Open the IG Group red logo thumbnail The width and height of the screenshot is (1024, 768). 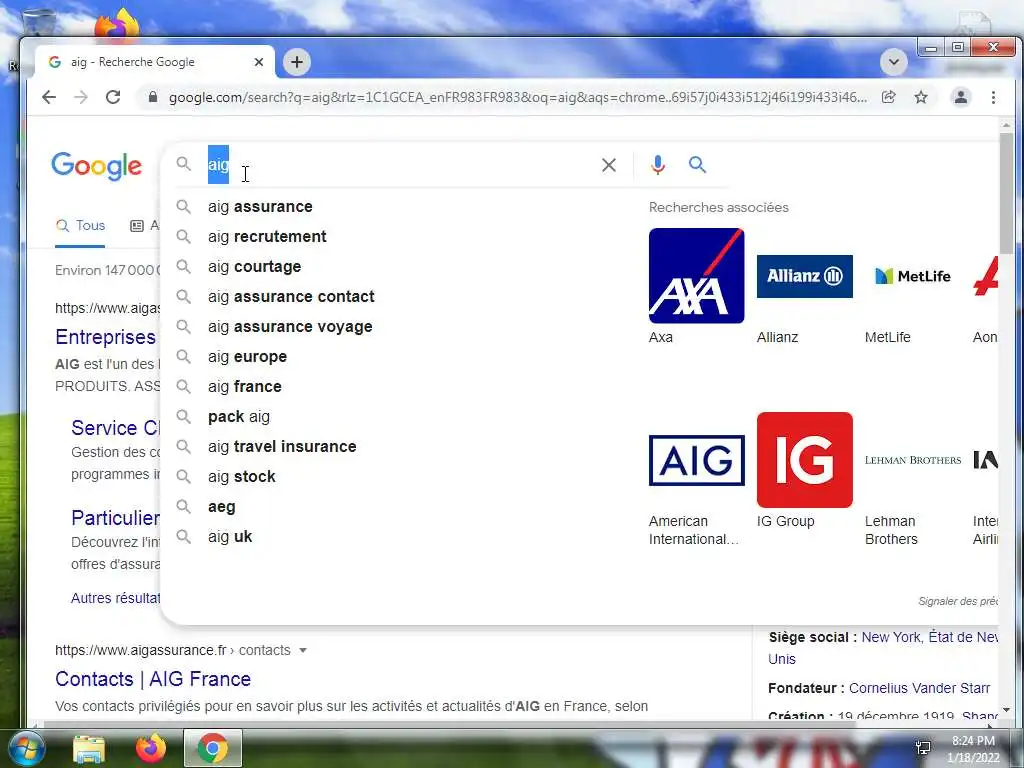click(x=805, y=460)
